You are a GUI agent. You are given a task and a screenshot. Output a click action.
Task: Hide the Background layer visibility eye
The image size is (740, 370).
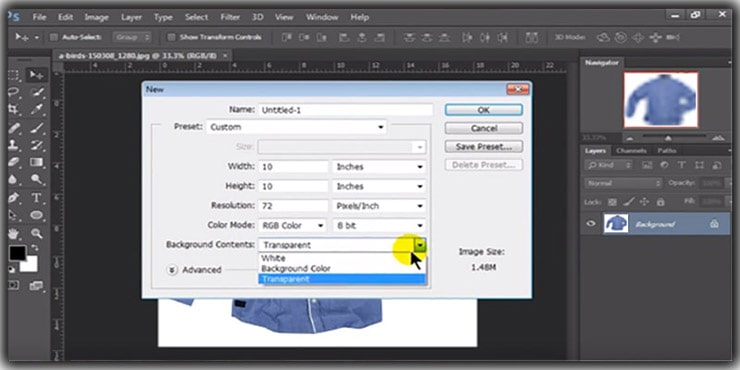(591, 224)
